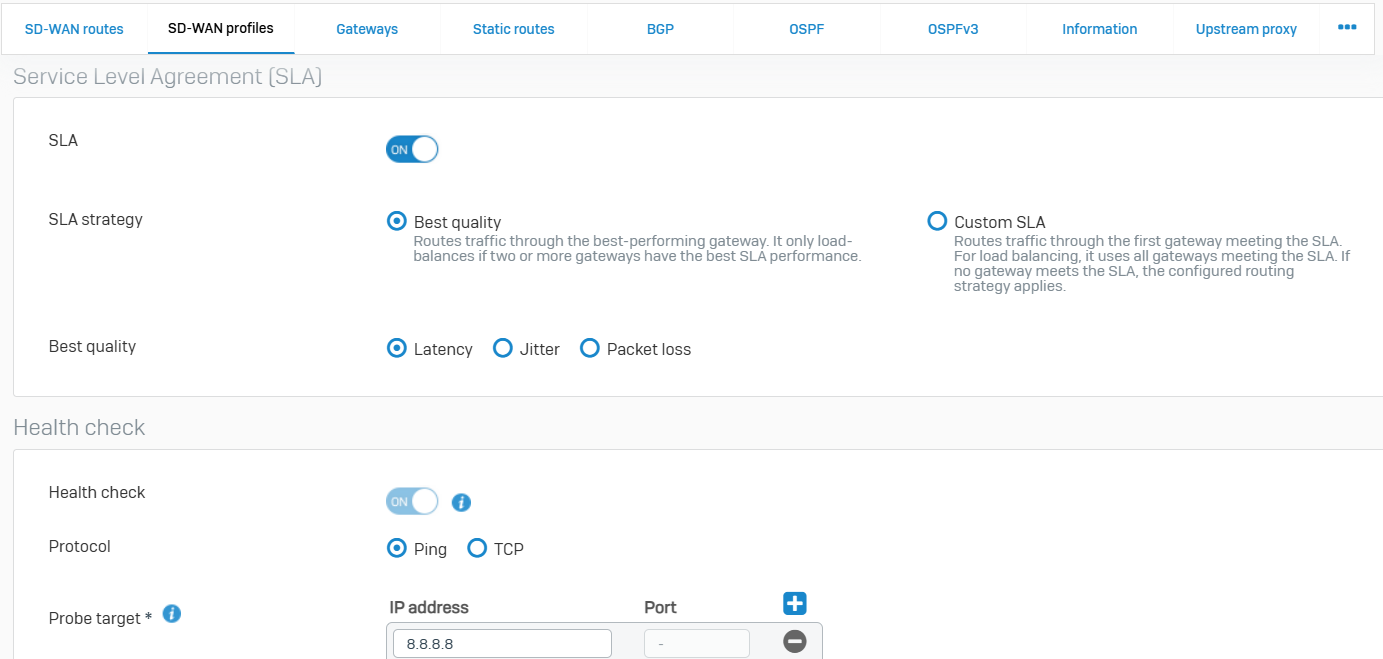Choose Packet loss as quality metric

coord(590,348)
